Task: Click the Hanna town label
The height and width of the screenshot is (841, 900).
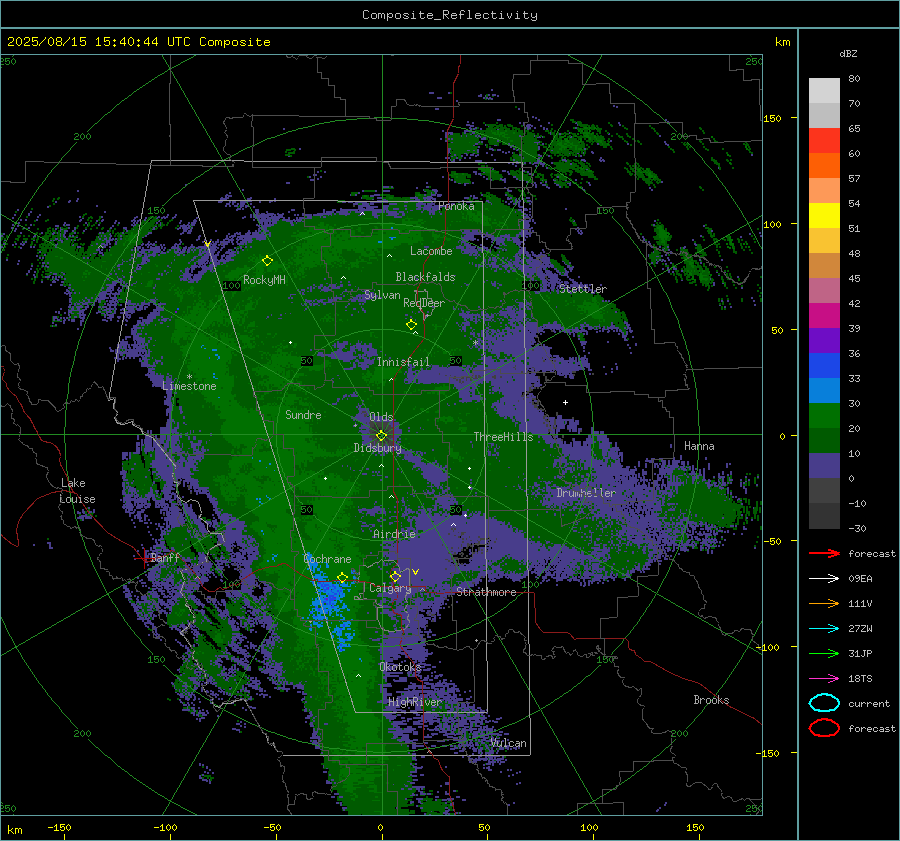Action: 699,446
